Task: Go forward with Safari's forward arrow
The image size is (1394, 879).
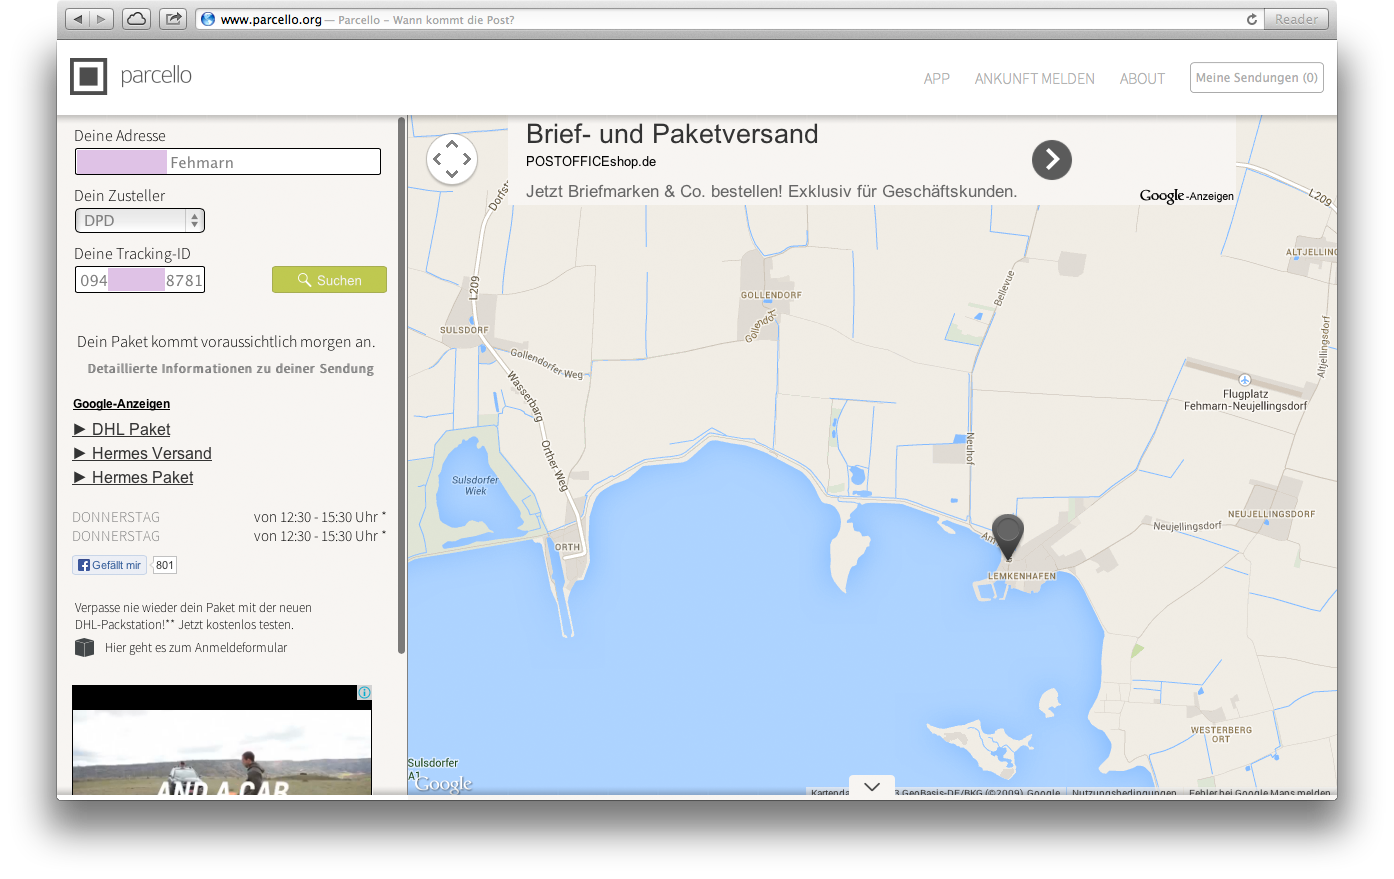Action: (x=103, y=19)
